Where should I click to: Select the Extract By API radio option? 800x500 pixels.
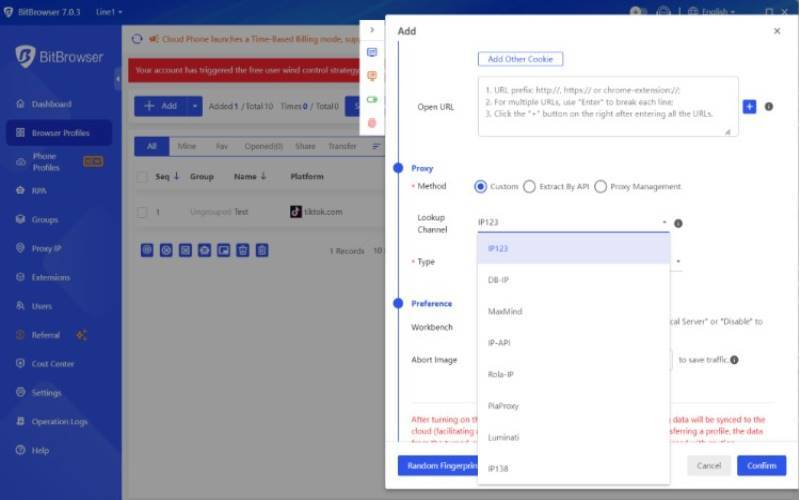tap(529, 186)
